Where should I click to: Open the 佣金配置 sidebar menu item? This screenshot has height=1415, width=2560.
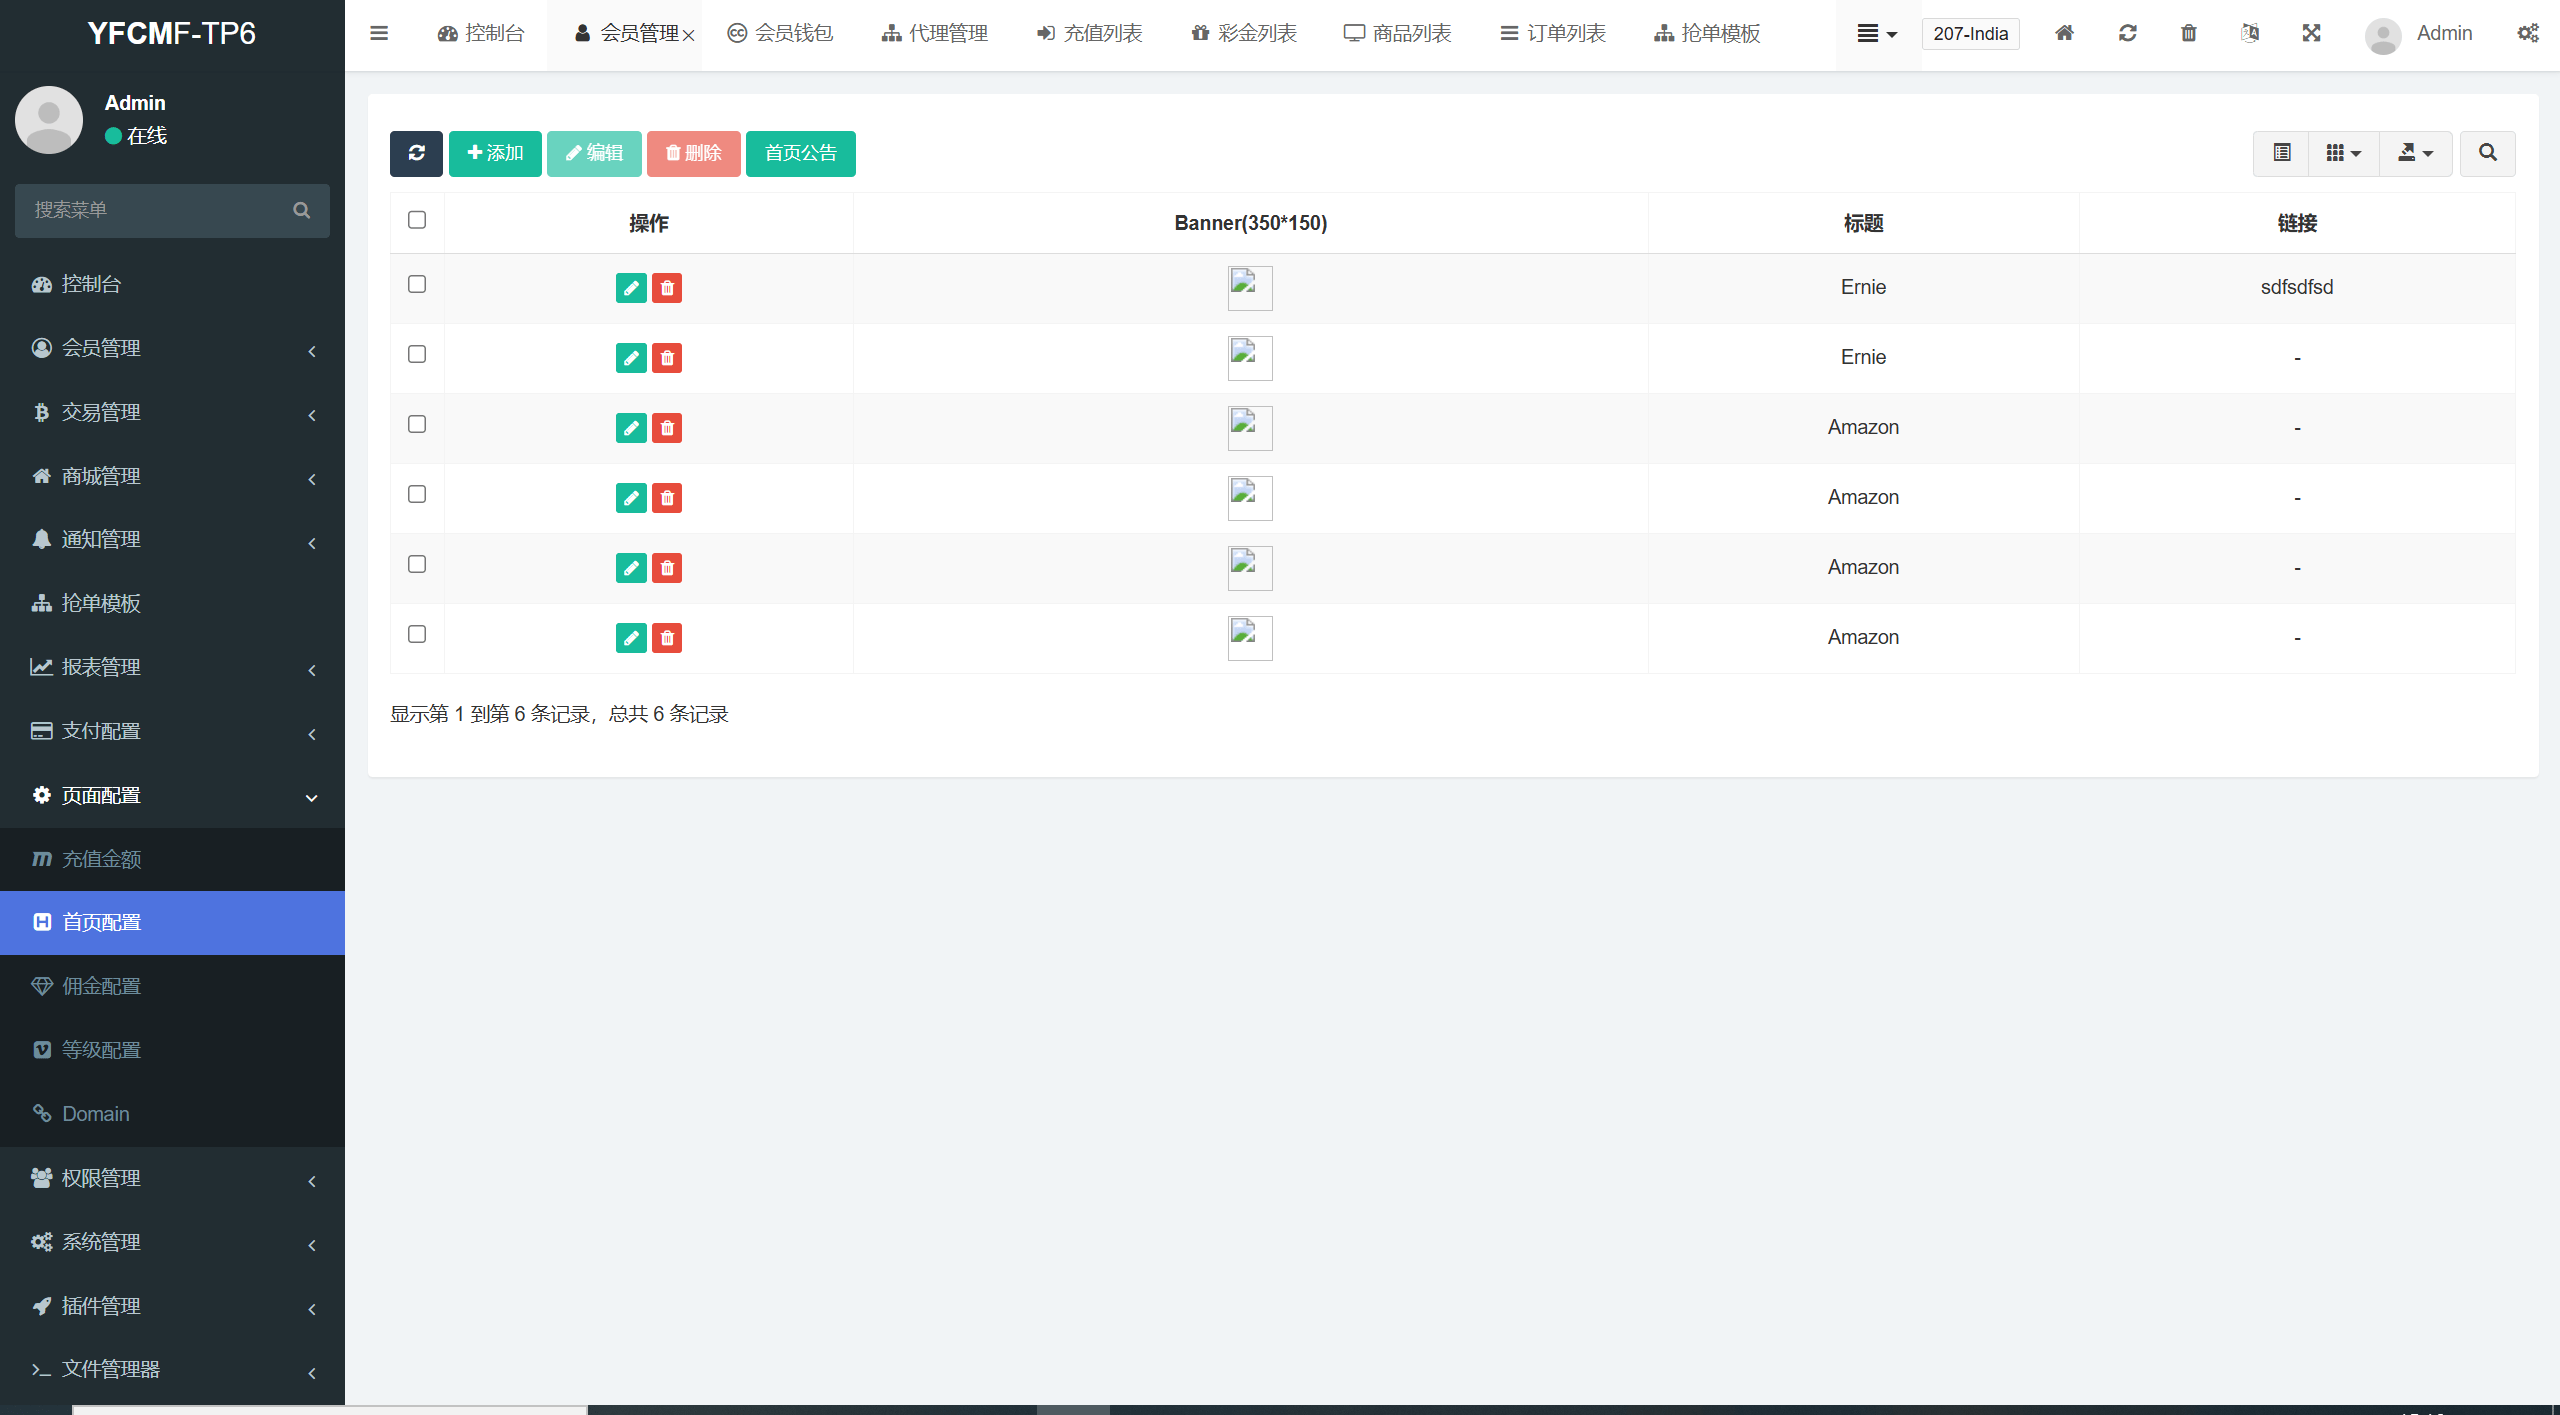[101, 987]
